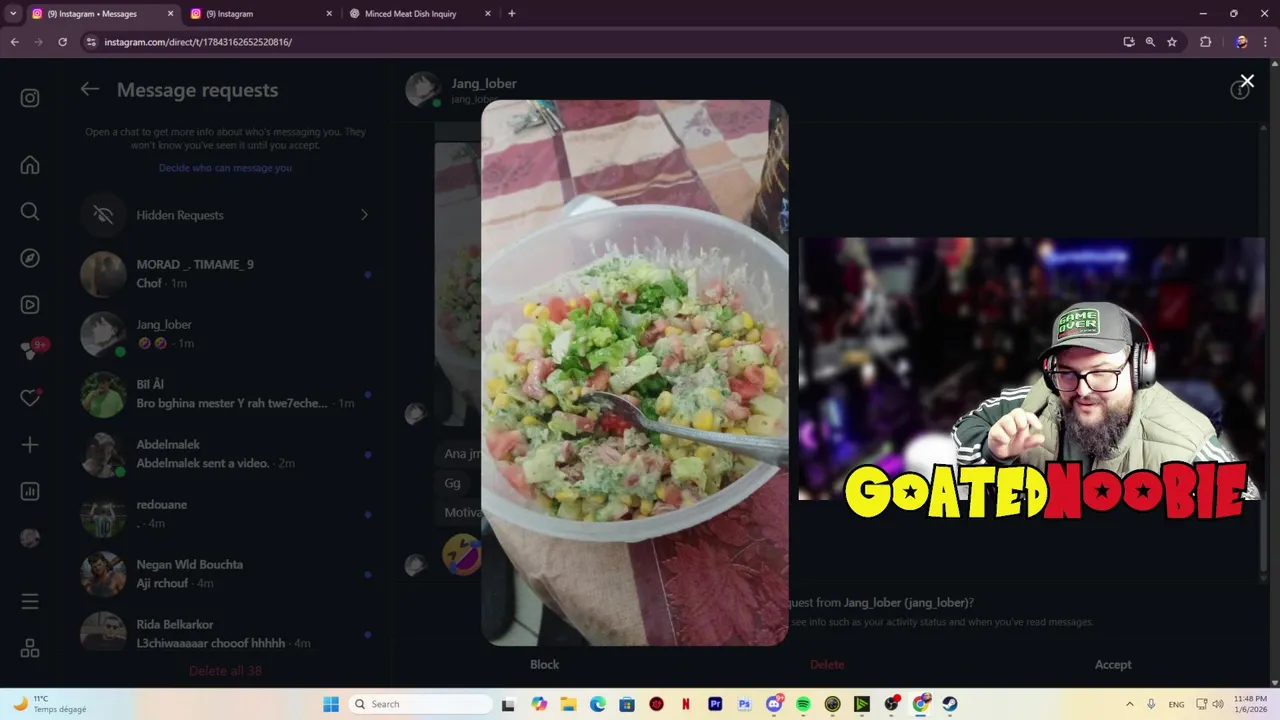1280x720 pixels.
Task: Switch to Instagram Messages browser tab
Action: click(x=100, y=14)
